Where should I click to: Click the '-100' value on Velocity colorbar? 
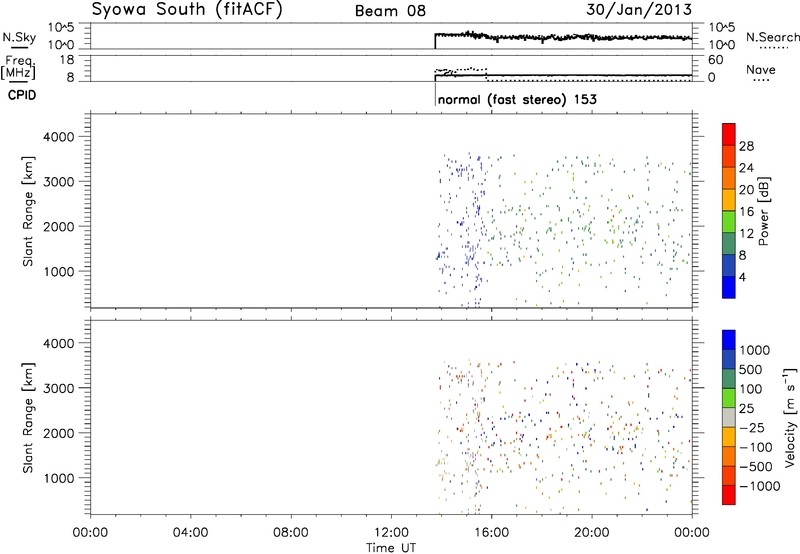pos(756,447)
